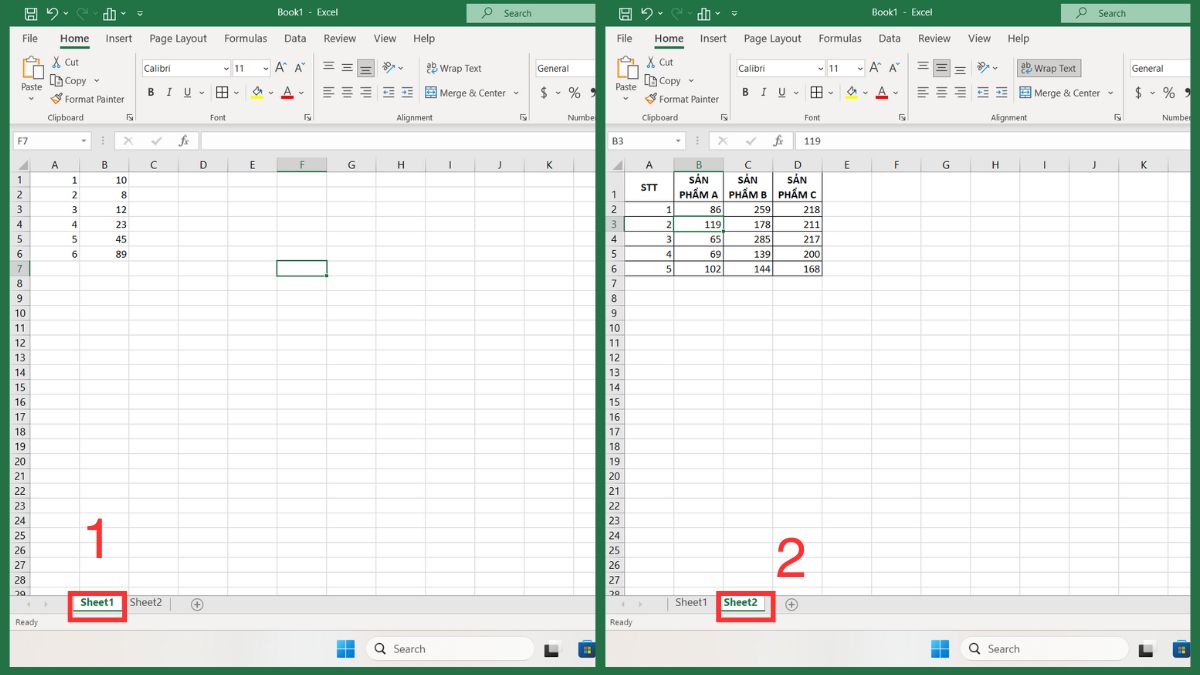Click the Cut scissors icon in Sheet1 window
The image size is (1200, 675).
(x=56, y=62)
